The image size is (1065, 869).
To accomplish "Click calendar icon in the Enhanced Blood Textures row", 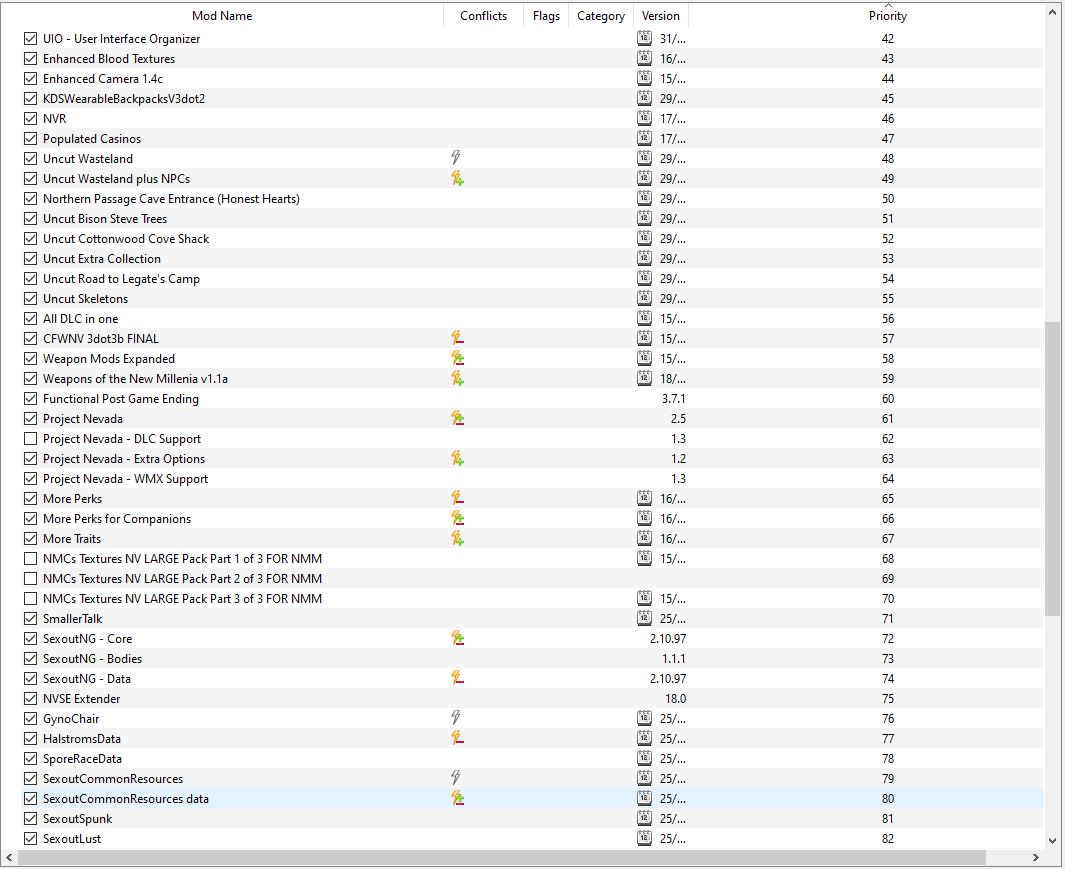I will tap(644, 58).
